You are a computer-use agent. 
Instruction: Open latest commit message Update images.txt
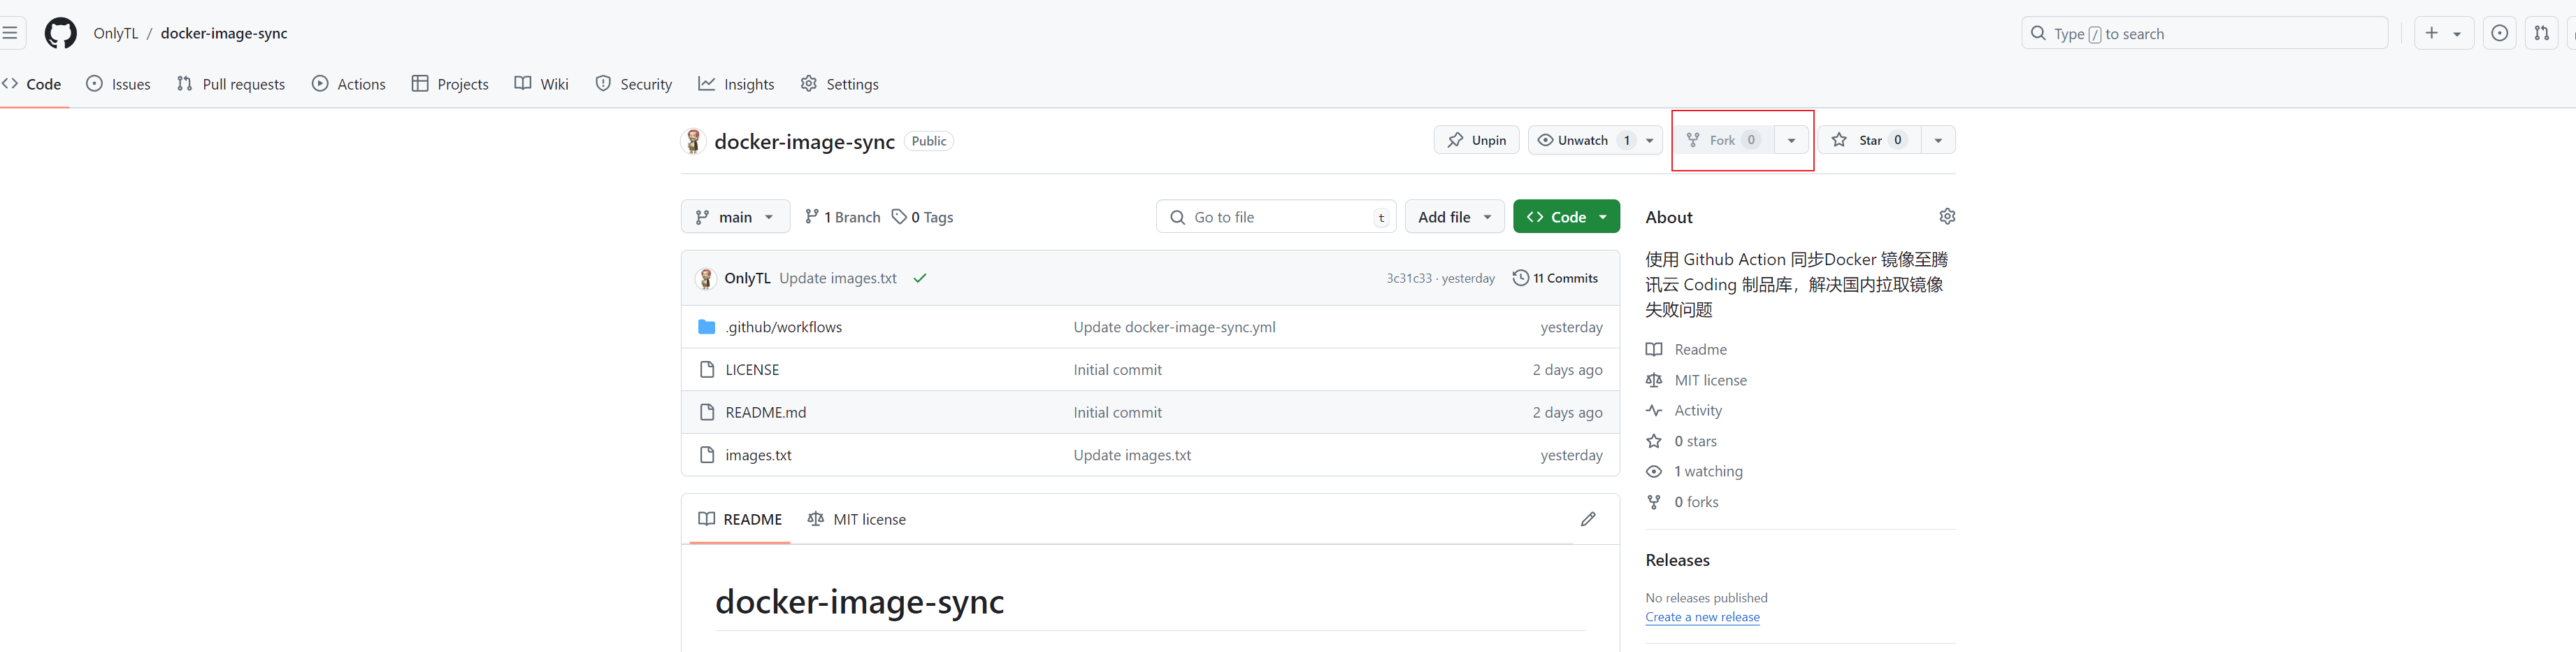837,278
